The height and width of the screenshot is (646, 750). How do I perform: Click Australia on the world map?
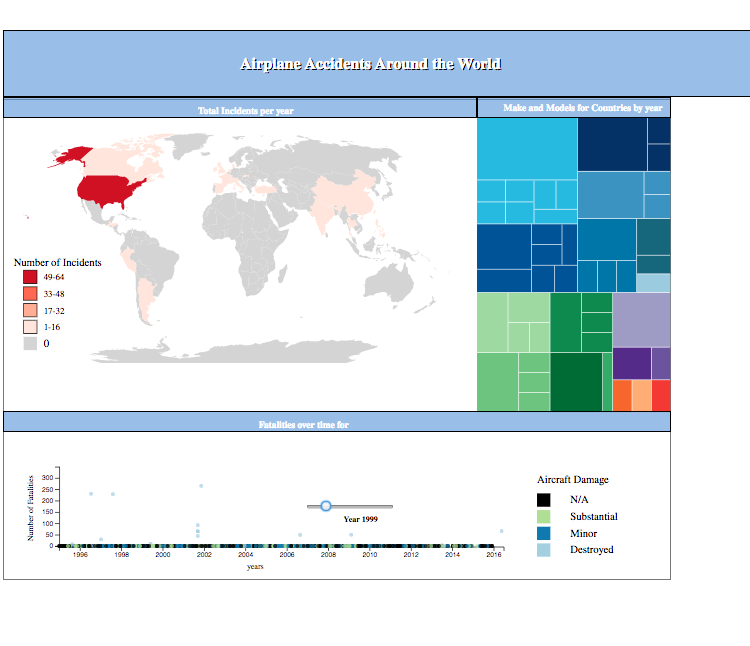coord(389,283)
